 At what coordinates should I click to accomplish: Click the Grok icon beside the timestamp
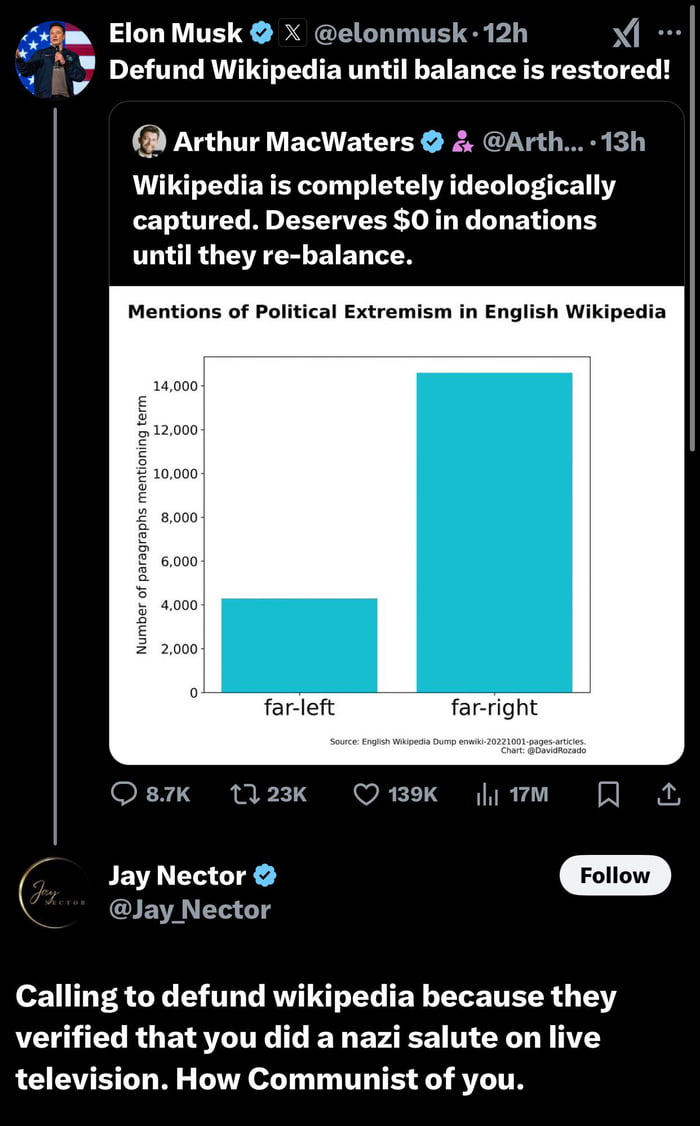pos(625,36)
